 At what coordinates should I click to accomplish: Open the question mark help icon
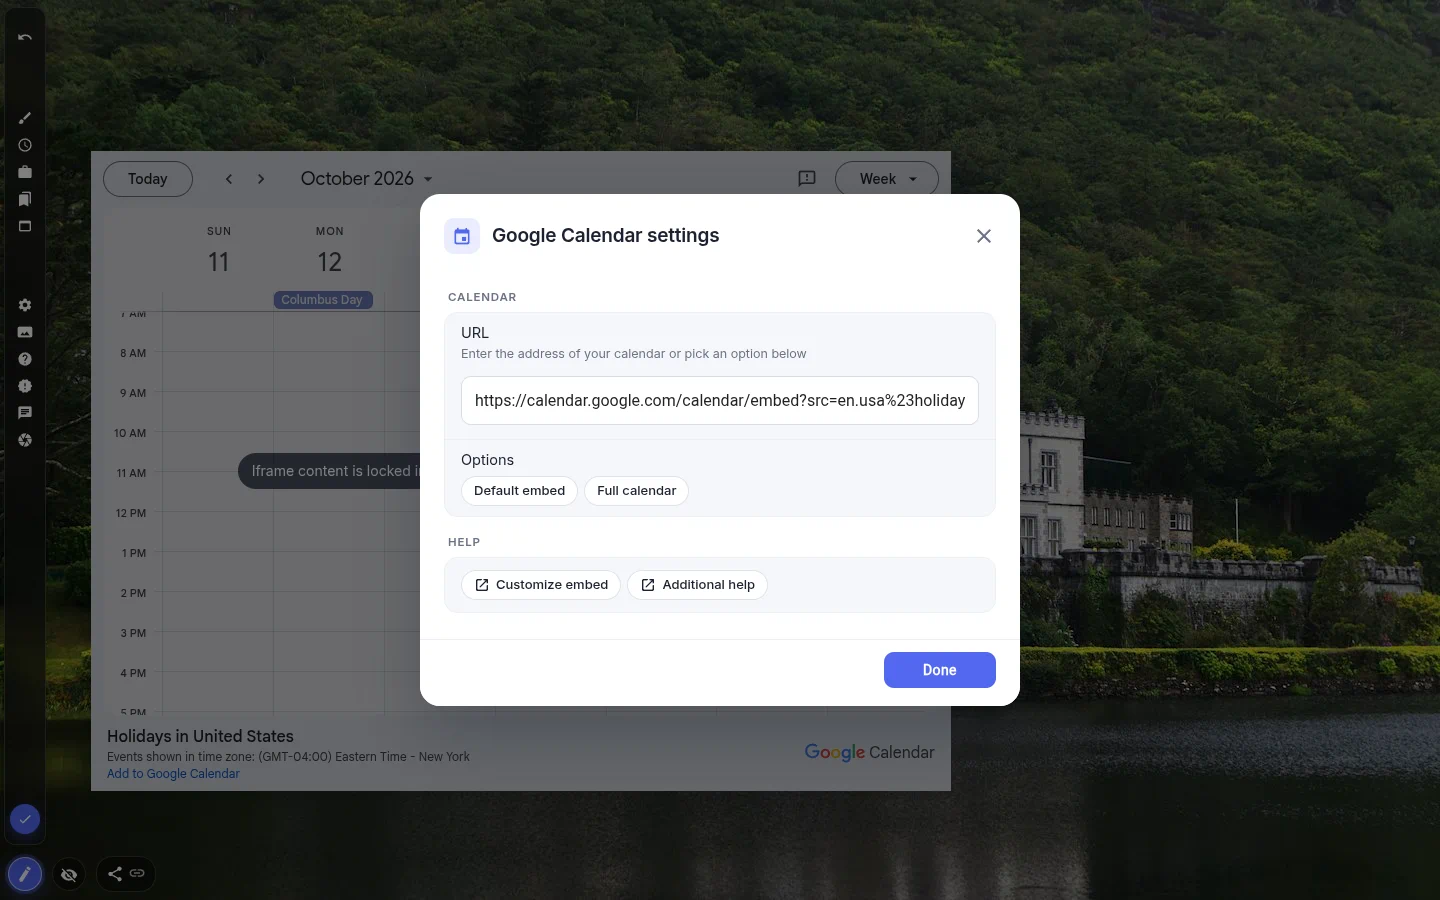click(25, 359)
